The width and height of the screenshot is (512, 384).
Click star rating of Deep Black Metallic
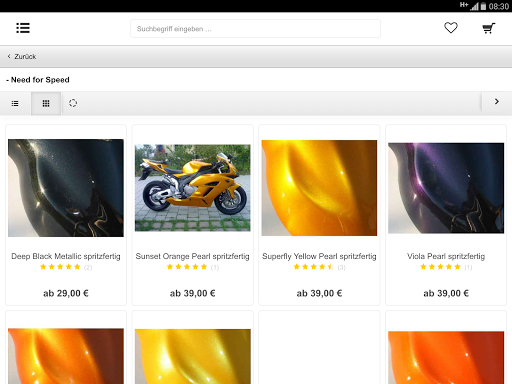click(60, 267)
